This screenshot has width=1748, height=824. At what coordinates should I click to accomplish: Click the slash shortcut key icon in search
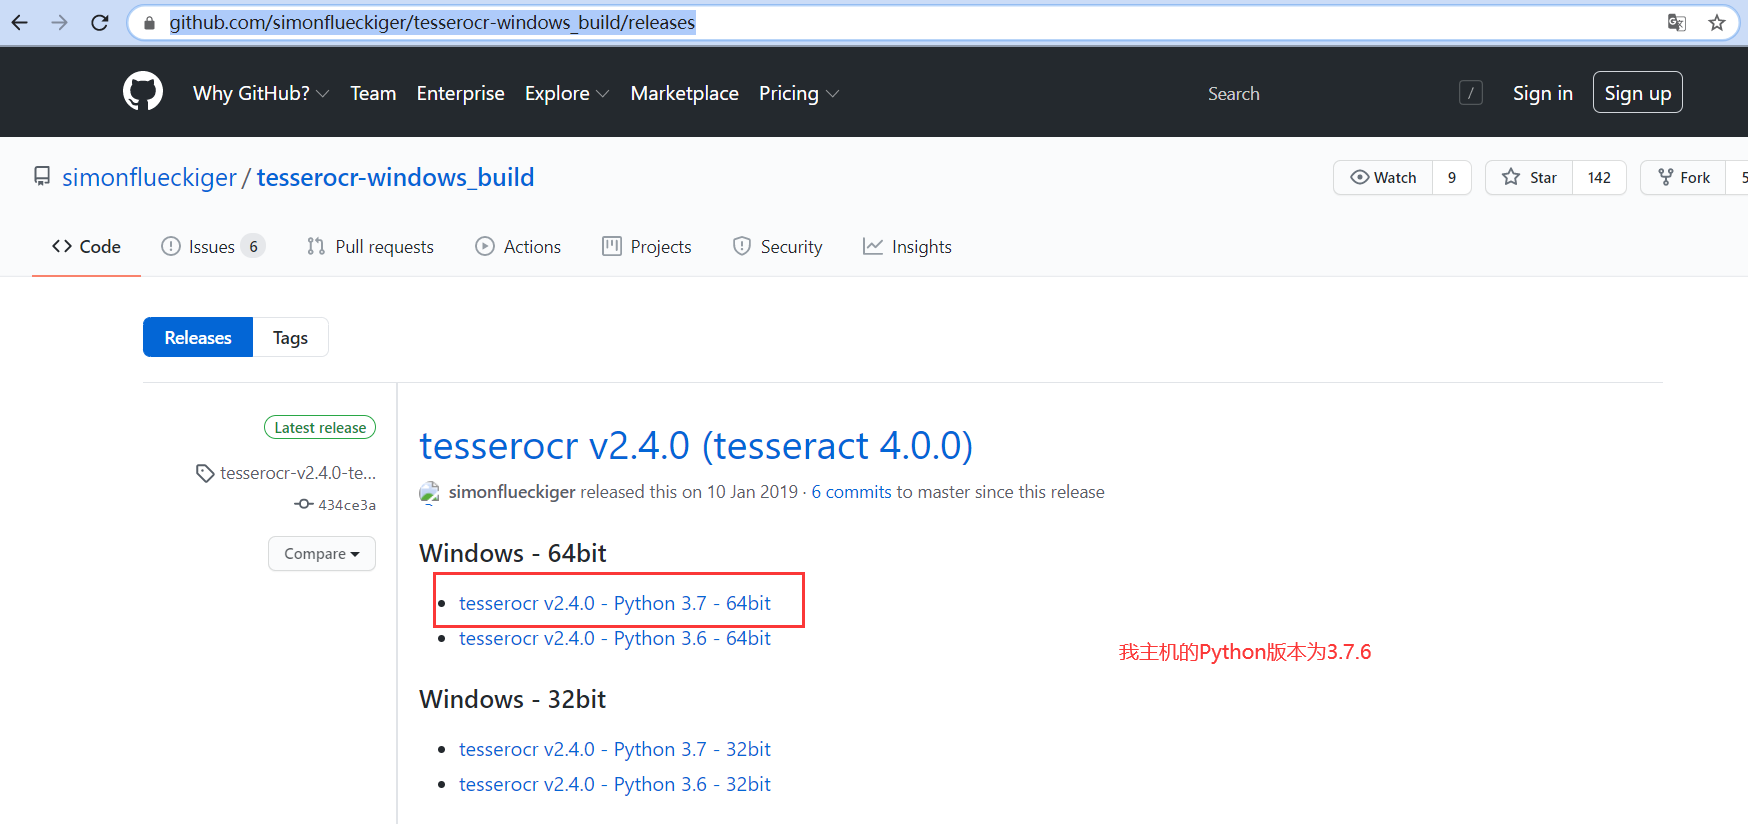coord(1471,93)
